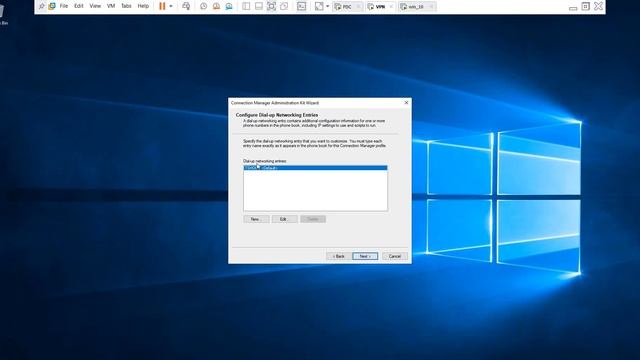The width and height of the screenshot is (640, 360).
Task: Open the View menu
Action: [95, 6]
